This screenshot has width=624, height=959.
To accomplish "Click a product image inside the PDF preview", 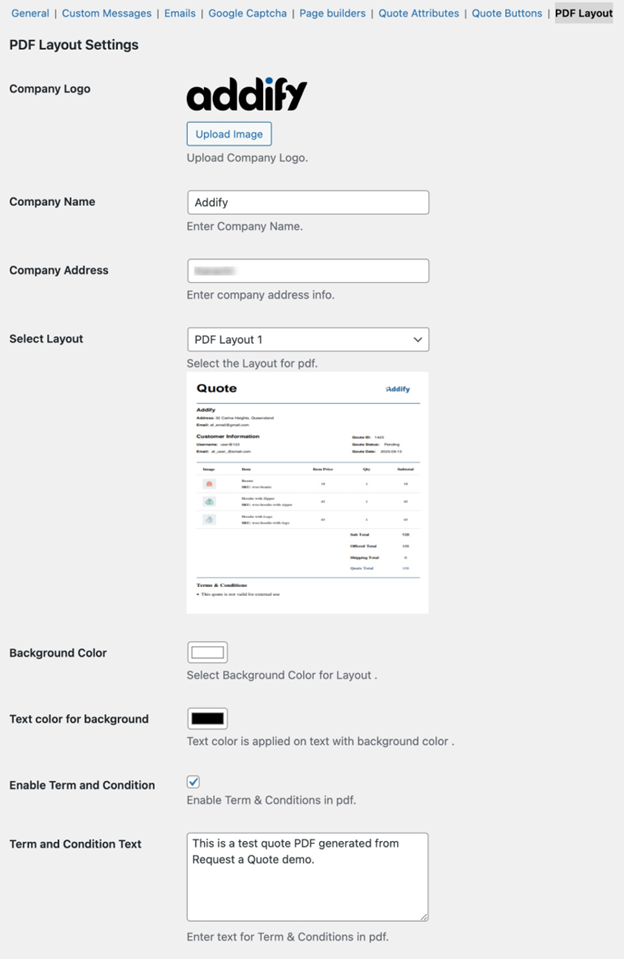I will click(208, 483).
